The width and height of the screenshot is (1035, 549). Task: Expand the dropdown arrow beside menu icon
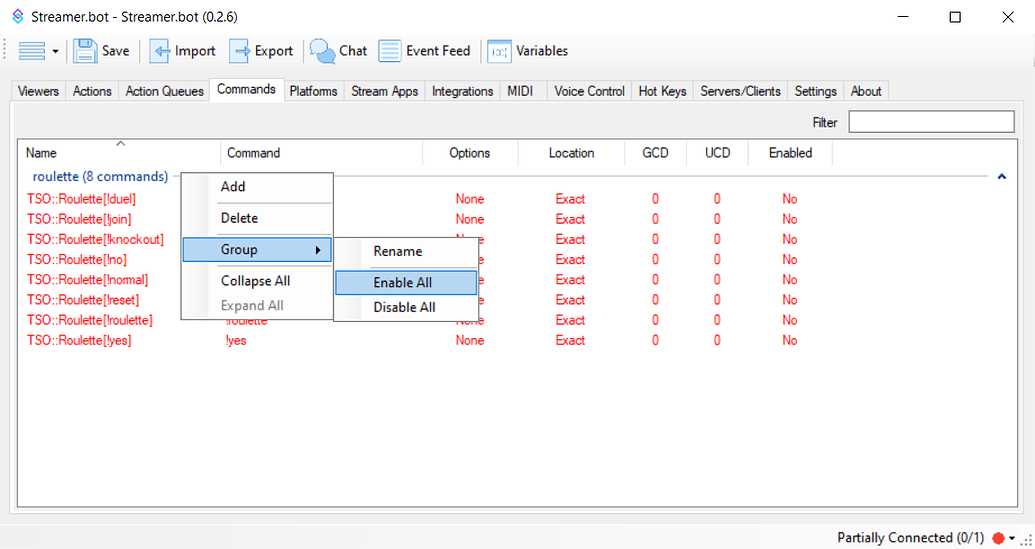(55, 51)
